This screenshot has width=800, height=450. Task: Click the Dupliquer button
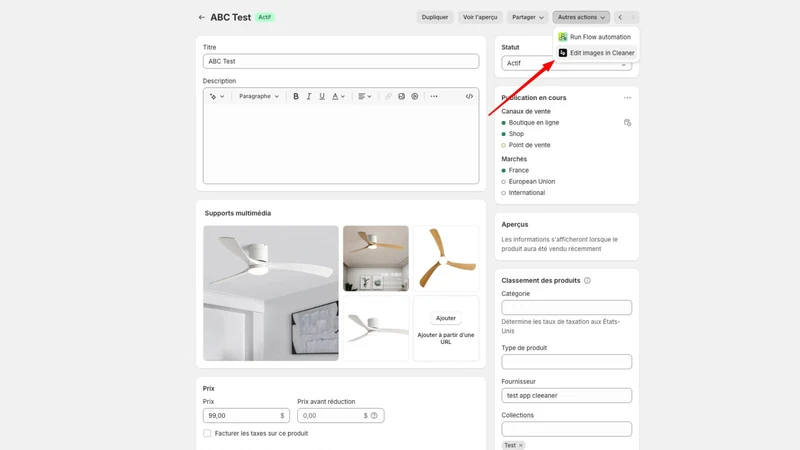tap(435, 17)
